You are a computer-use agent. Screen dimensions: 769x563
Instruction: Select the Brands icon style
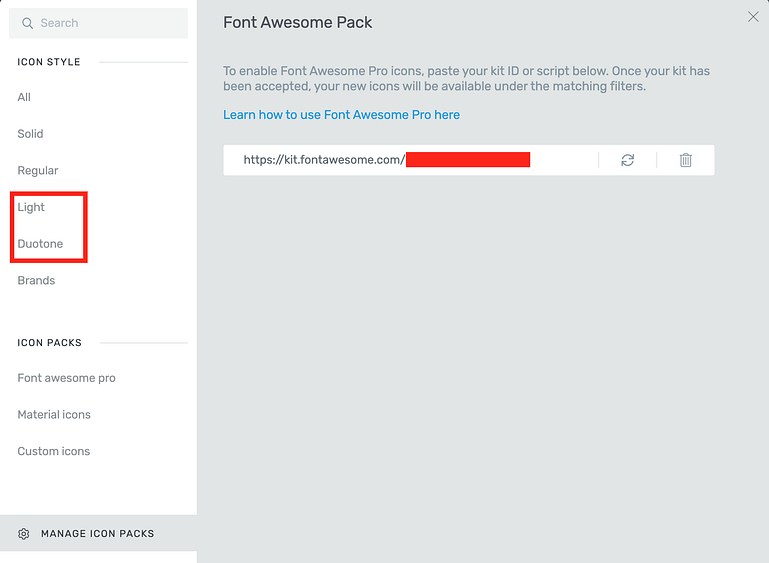coord(36,281)
